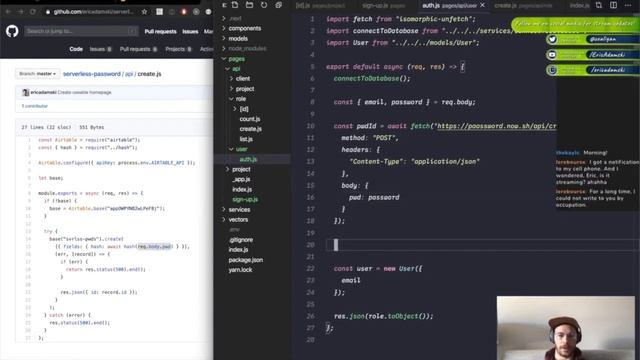Open the repository Code tab on GitHub
The height and width of the screenshot is (360, 640).
(x=76, y=49)
